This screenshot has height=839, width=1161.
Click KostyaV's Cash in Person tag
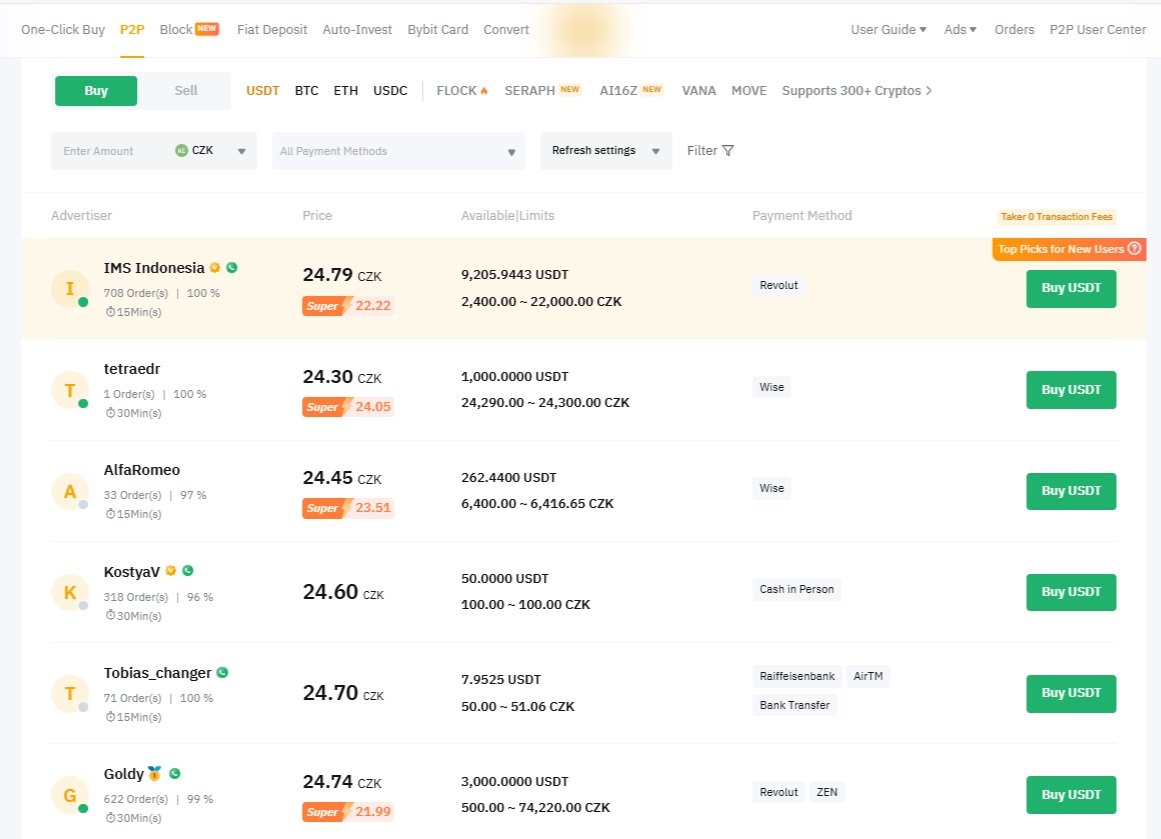(x=797, y=589)
